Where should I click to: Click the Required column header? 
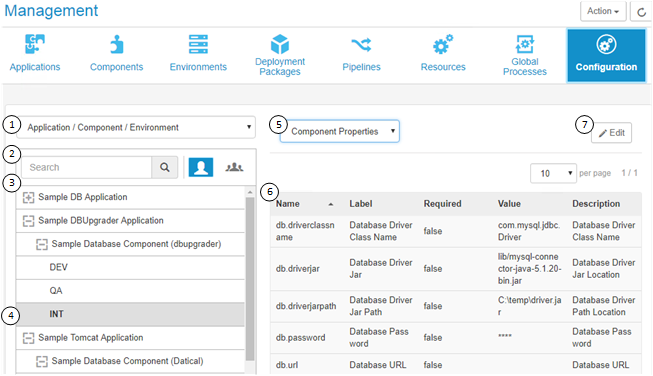(x=442, y=204)
